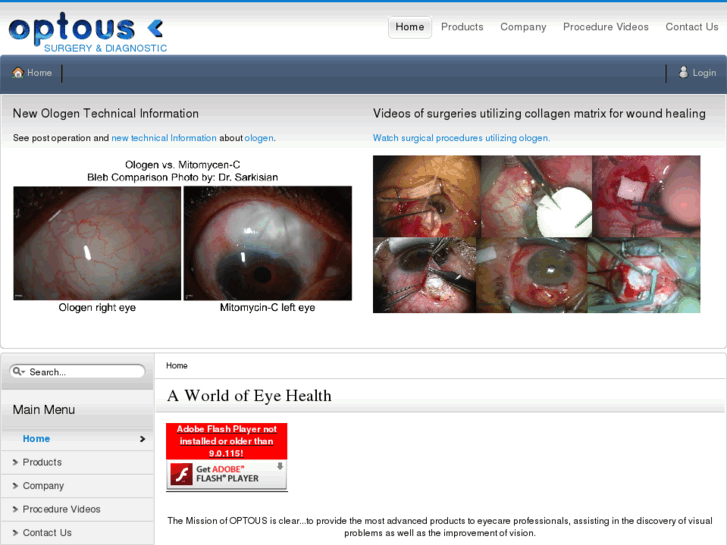Click the 'Main Menu' sidebar heading
This screenshot has height=545, width=727.
pyautogui.click(x=44, y=410)
